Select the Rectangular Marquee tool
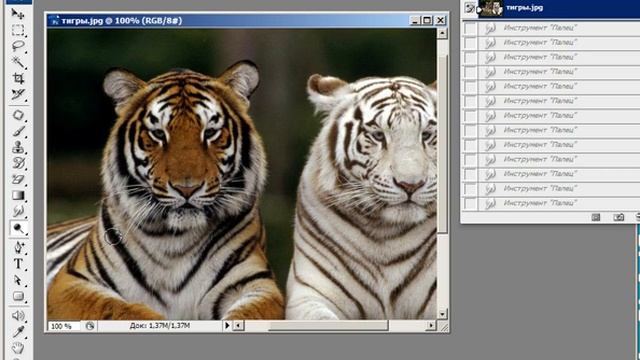 tap(18, 30)
